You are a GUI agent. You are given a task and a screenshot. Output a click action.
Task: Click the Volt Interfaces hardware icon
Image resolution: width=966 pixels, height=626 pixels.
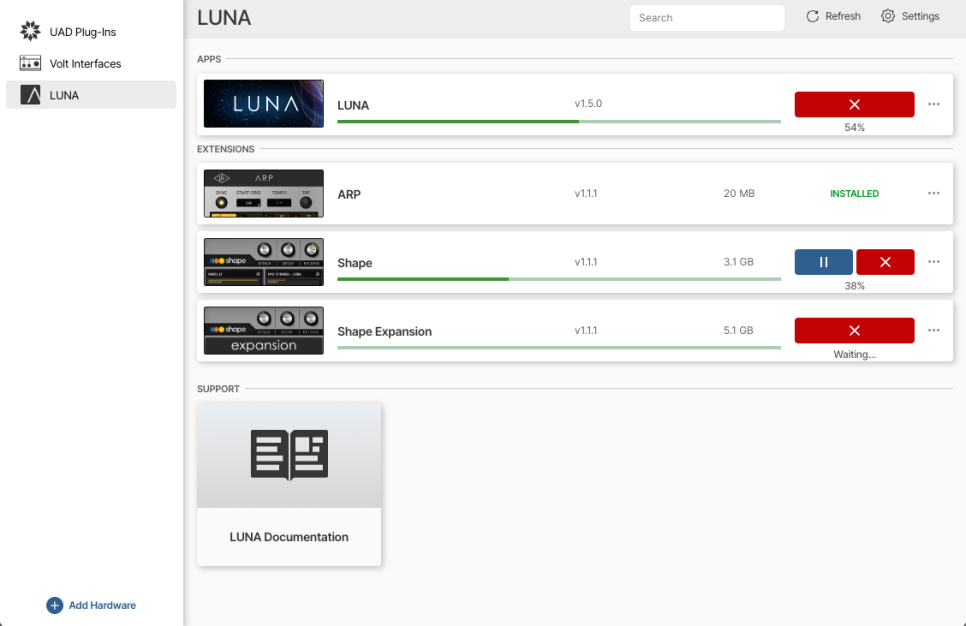pyautogui.click(x=30, y=63)
